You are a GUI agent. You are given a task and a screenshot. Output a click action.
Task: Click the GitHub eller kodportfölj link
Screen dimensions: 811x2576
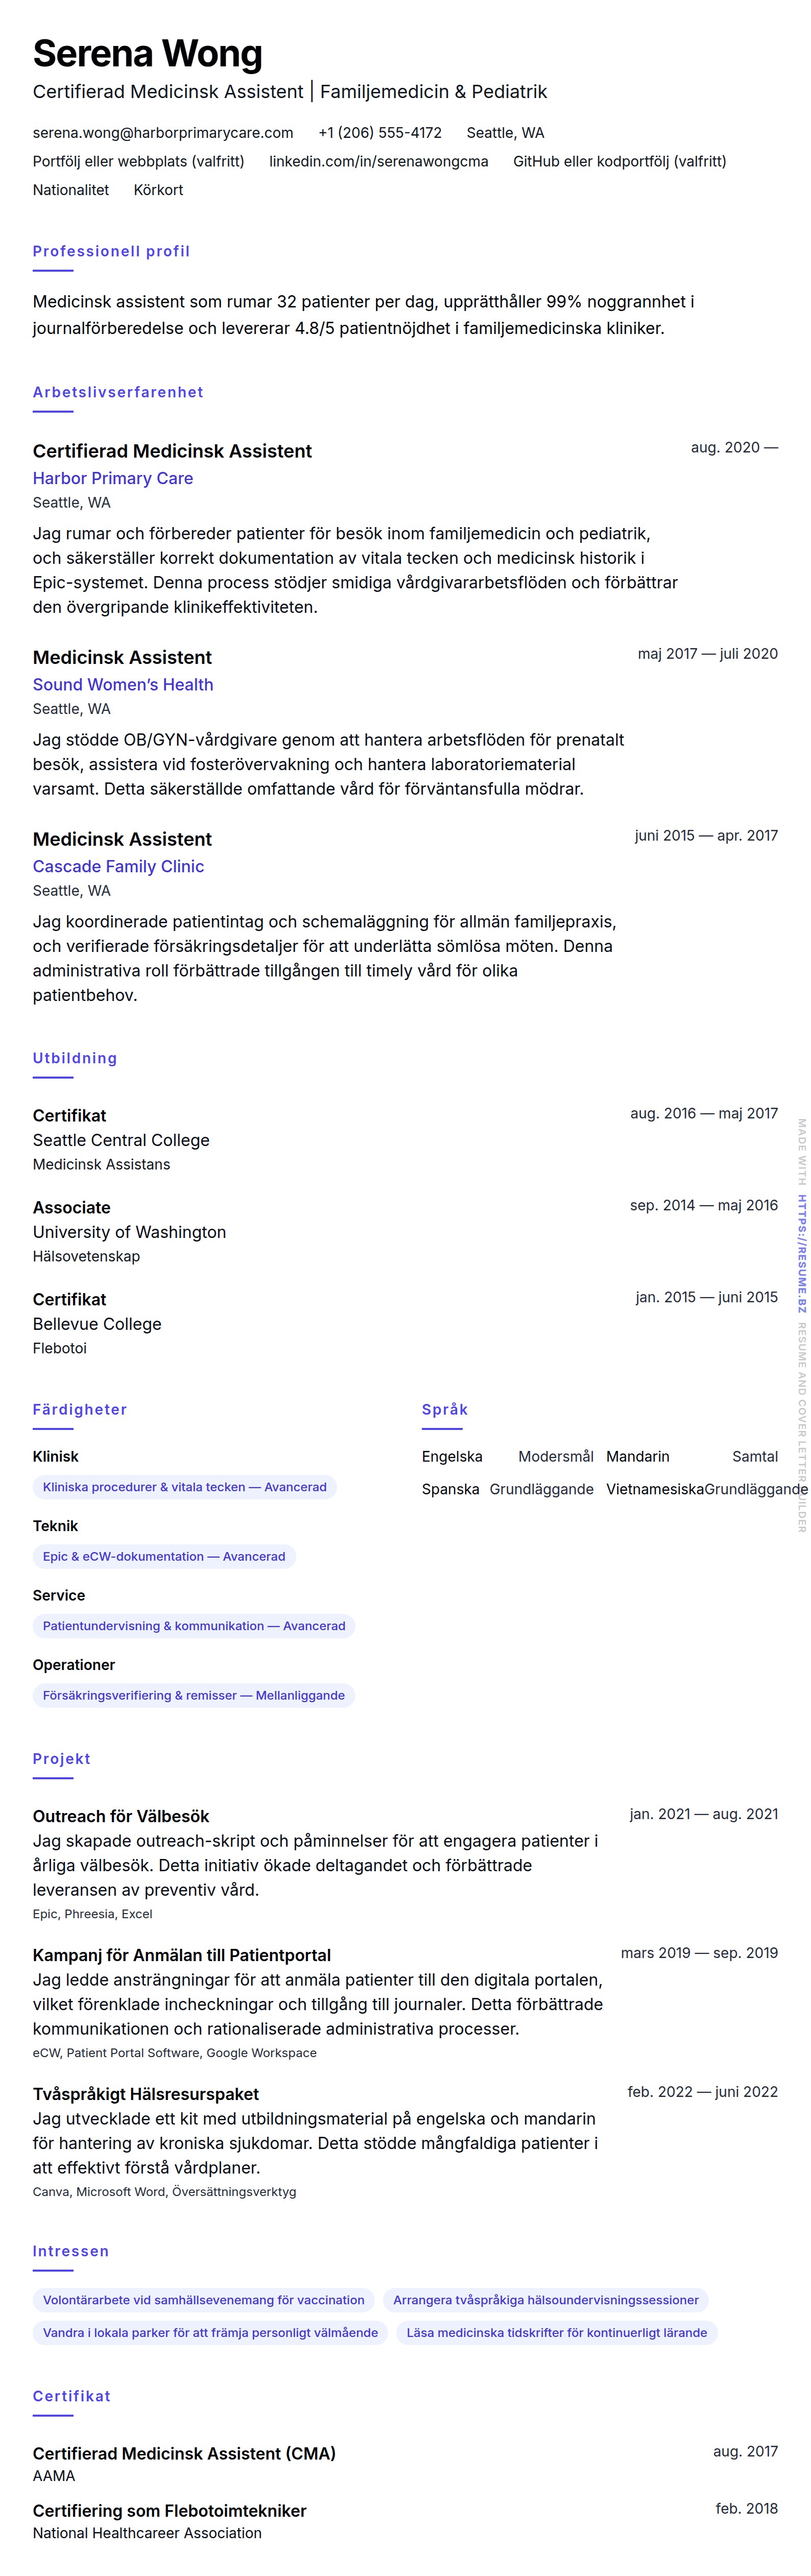(619, 161)
